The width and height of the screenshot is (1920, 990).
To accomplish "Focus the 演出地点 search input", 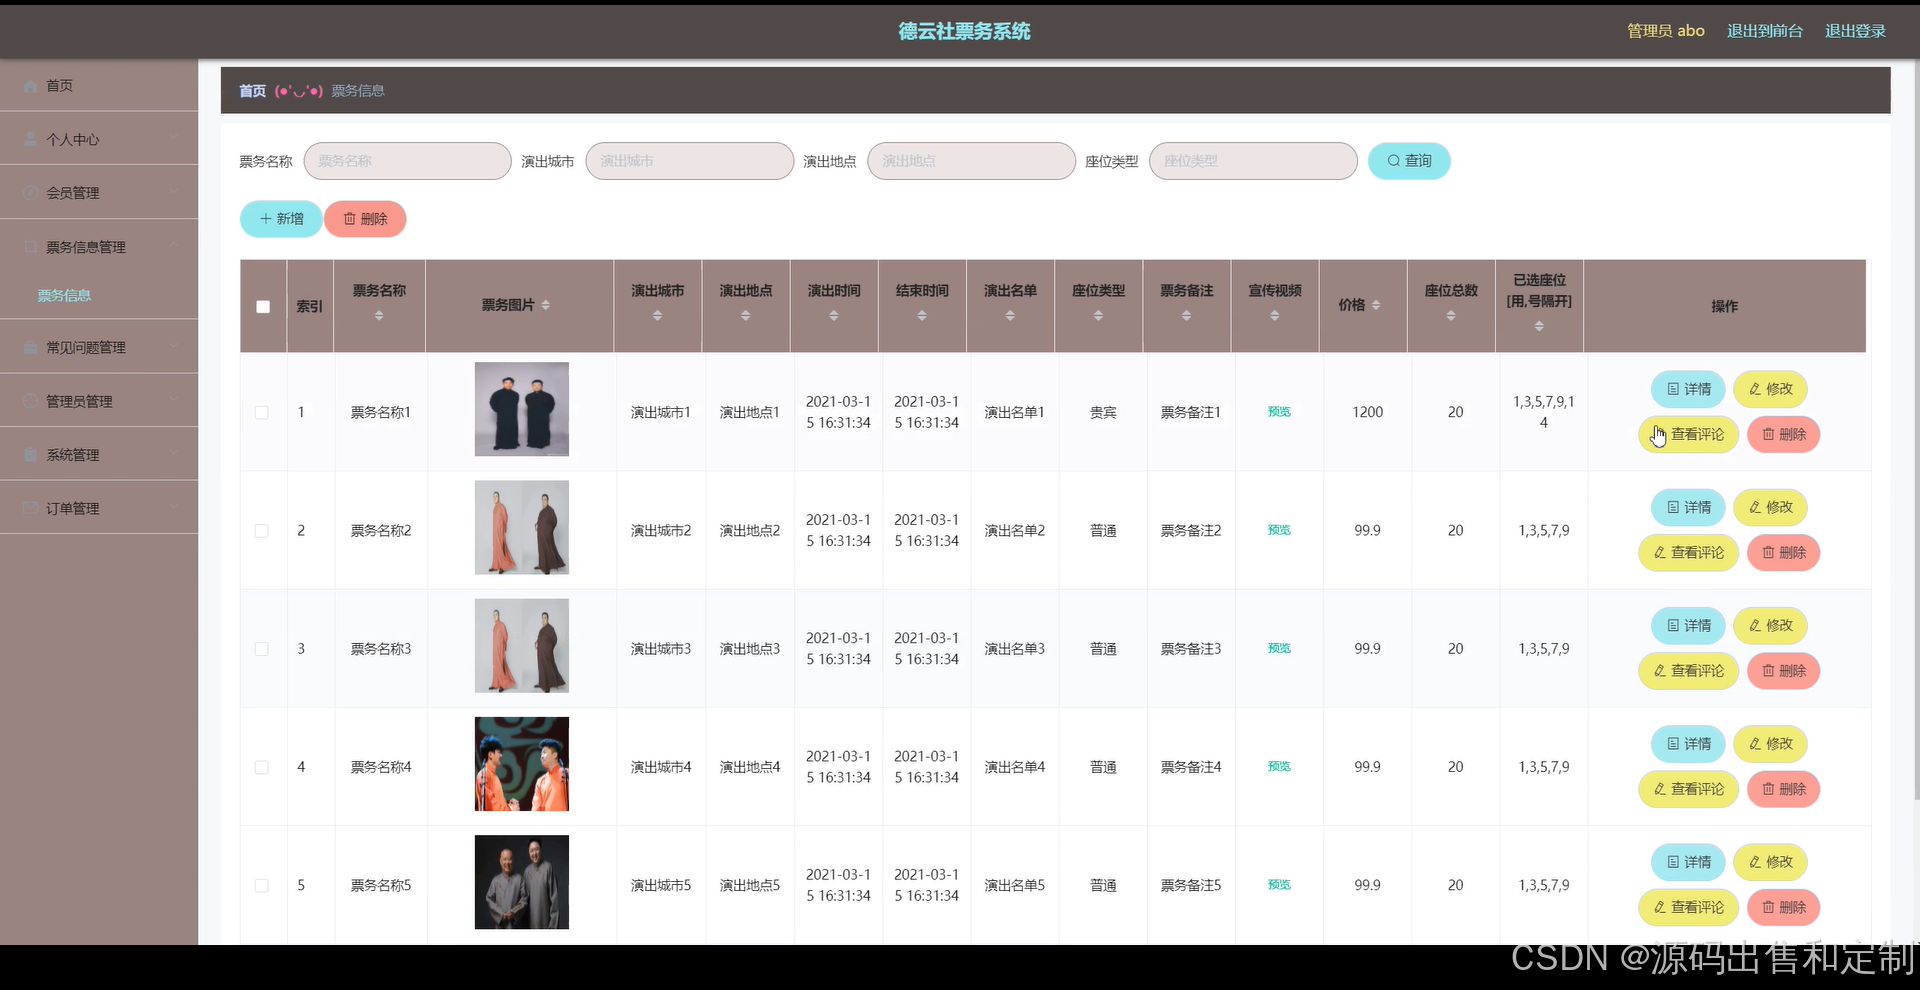I will pyautogui.click(x=971, y=161).
